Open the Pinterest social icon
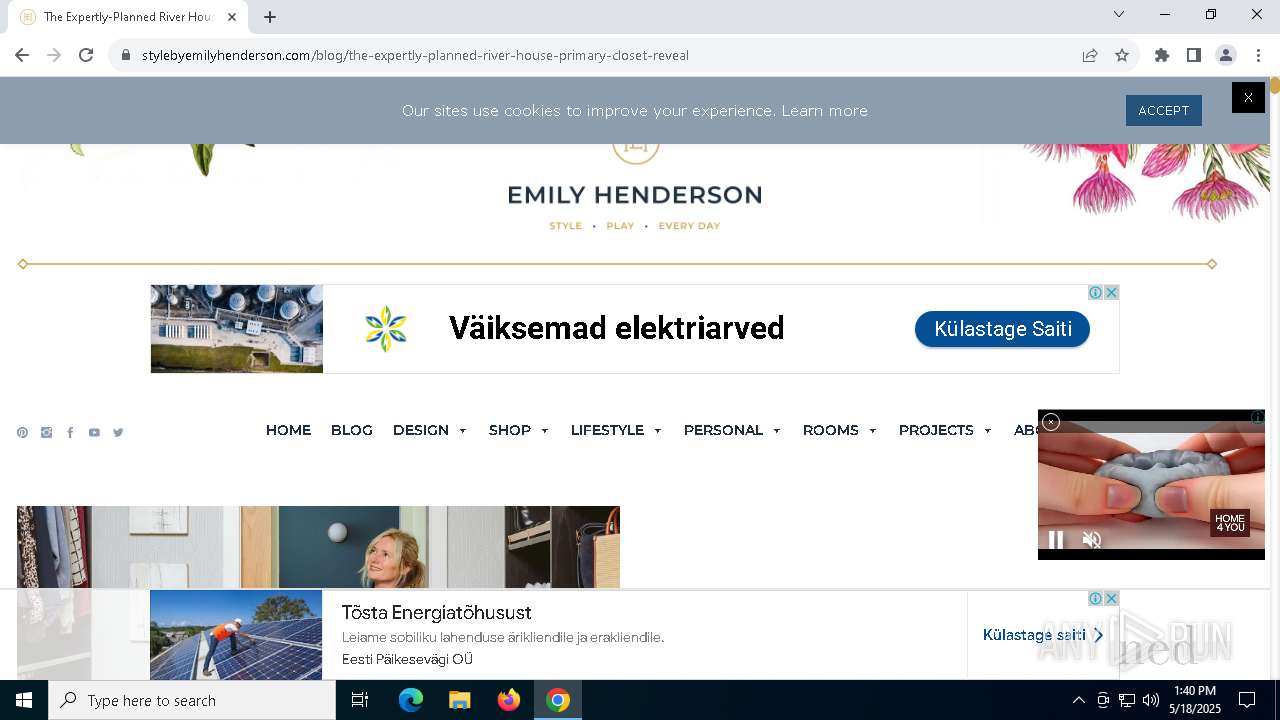Image resolution: width=1280 pixels, height=720 pixels. [x=22, y=433]
